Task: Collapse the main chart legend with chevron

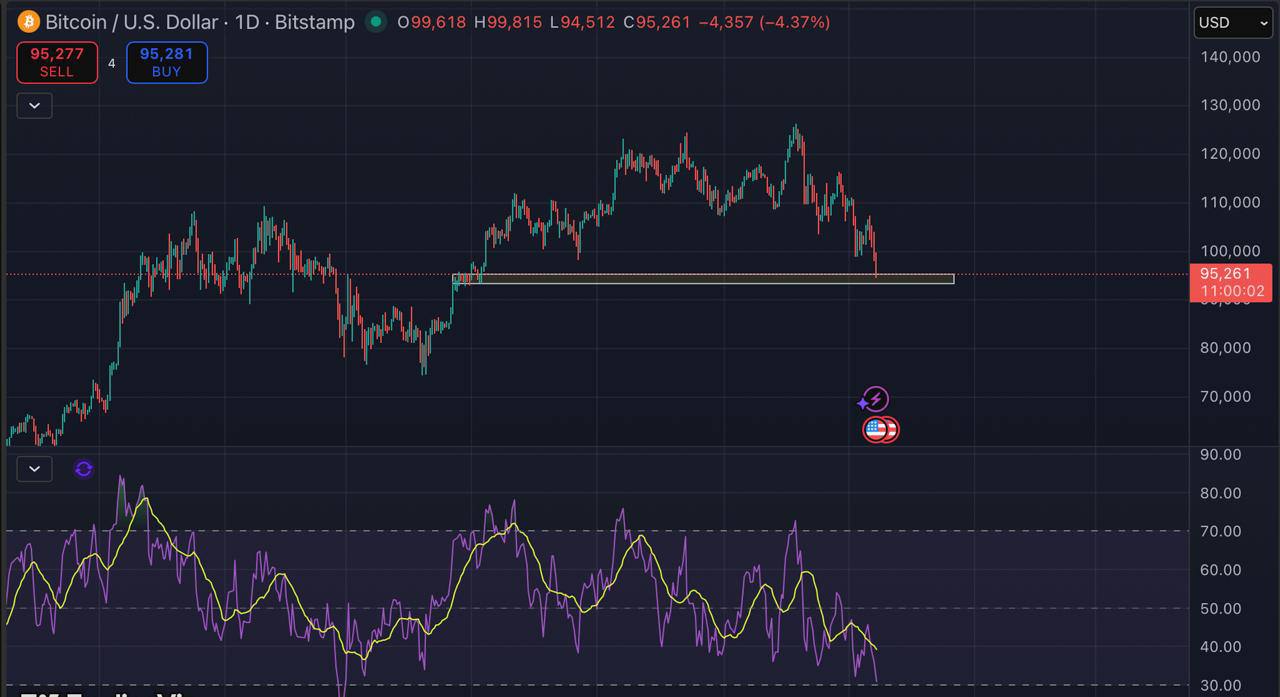Action: pyautogui.click(x=34, y=105)
